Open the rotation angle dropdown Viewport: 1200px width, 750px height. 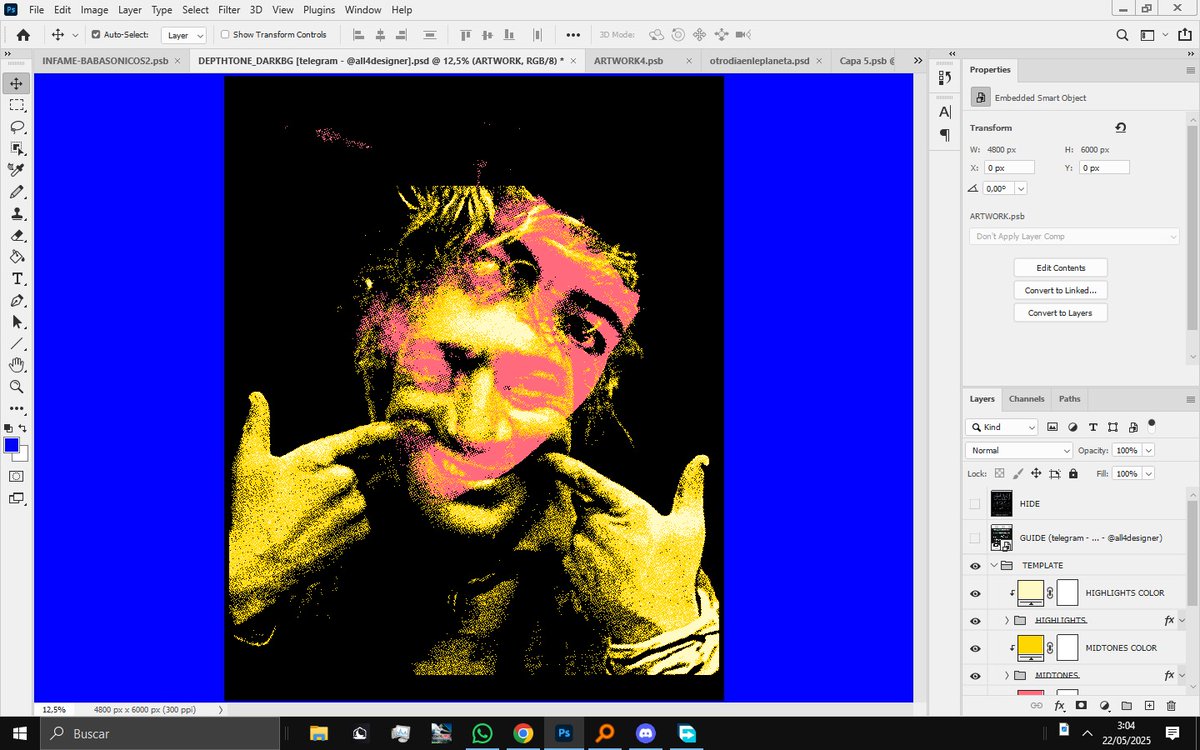click(x=1021, y=188)
